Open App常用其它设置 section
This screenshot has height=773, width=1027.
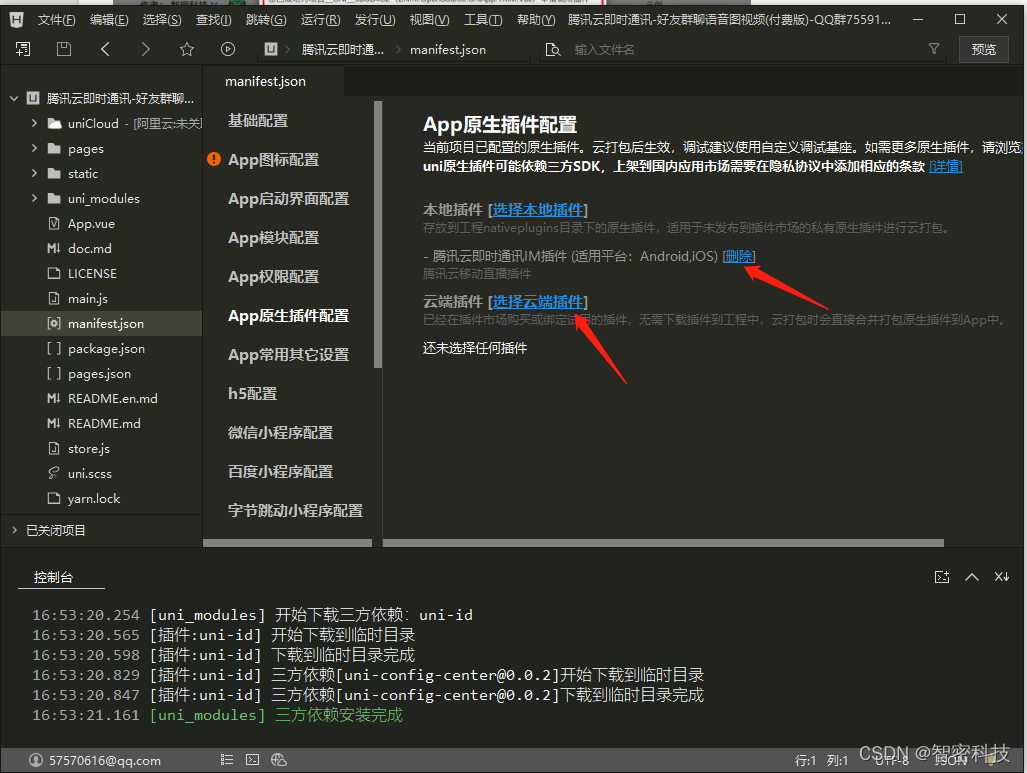tap(288, 354)
